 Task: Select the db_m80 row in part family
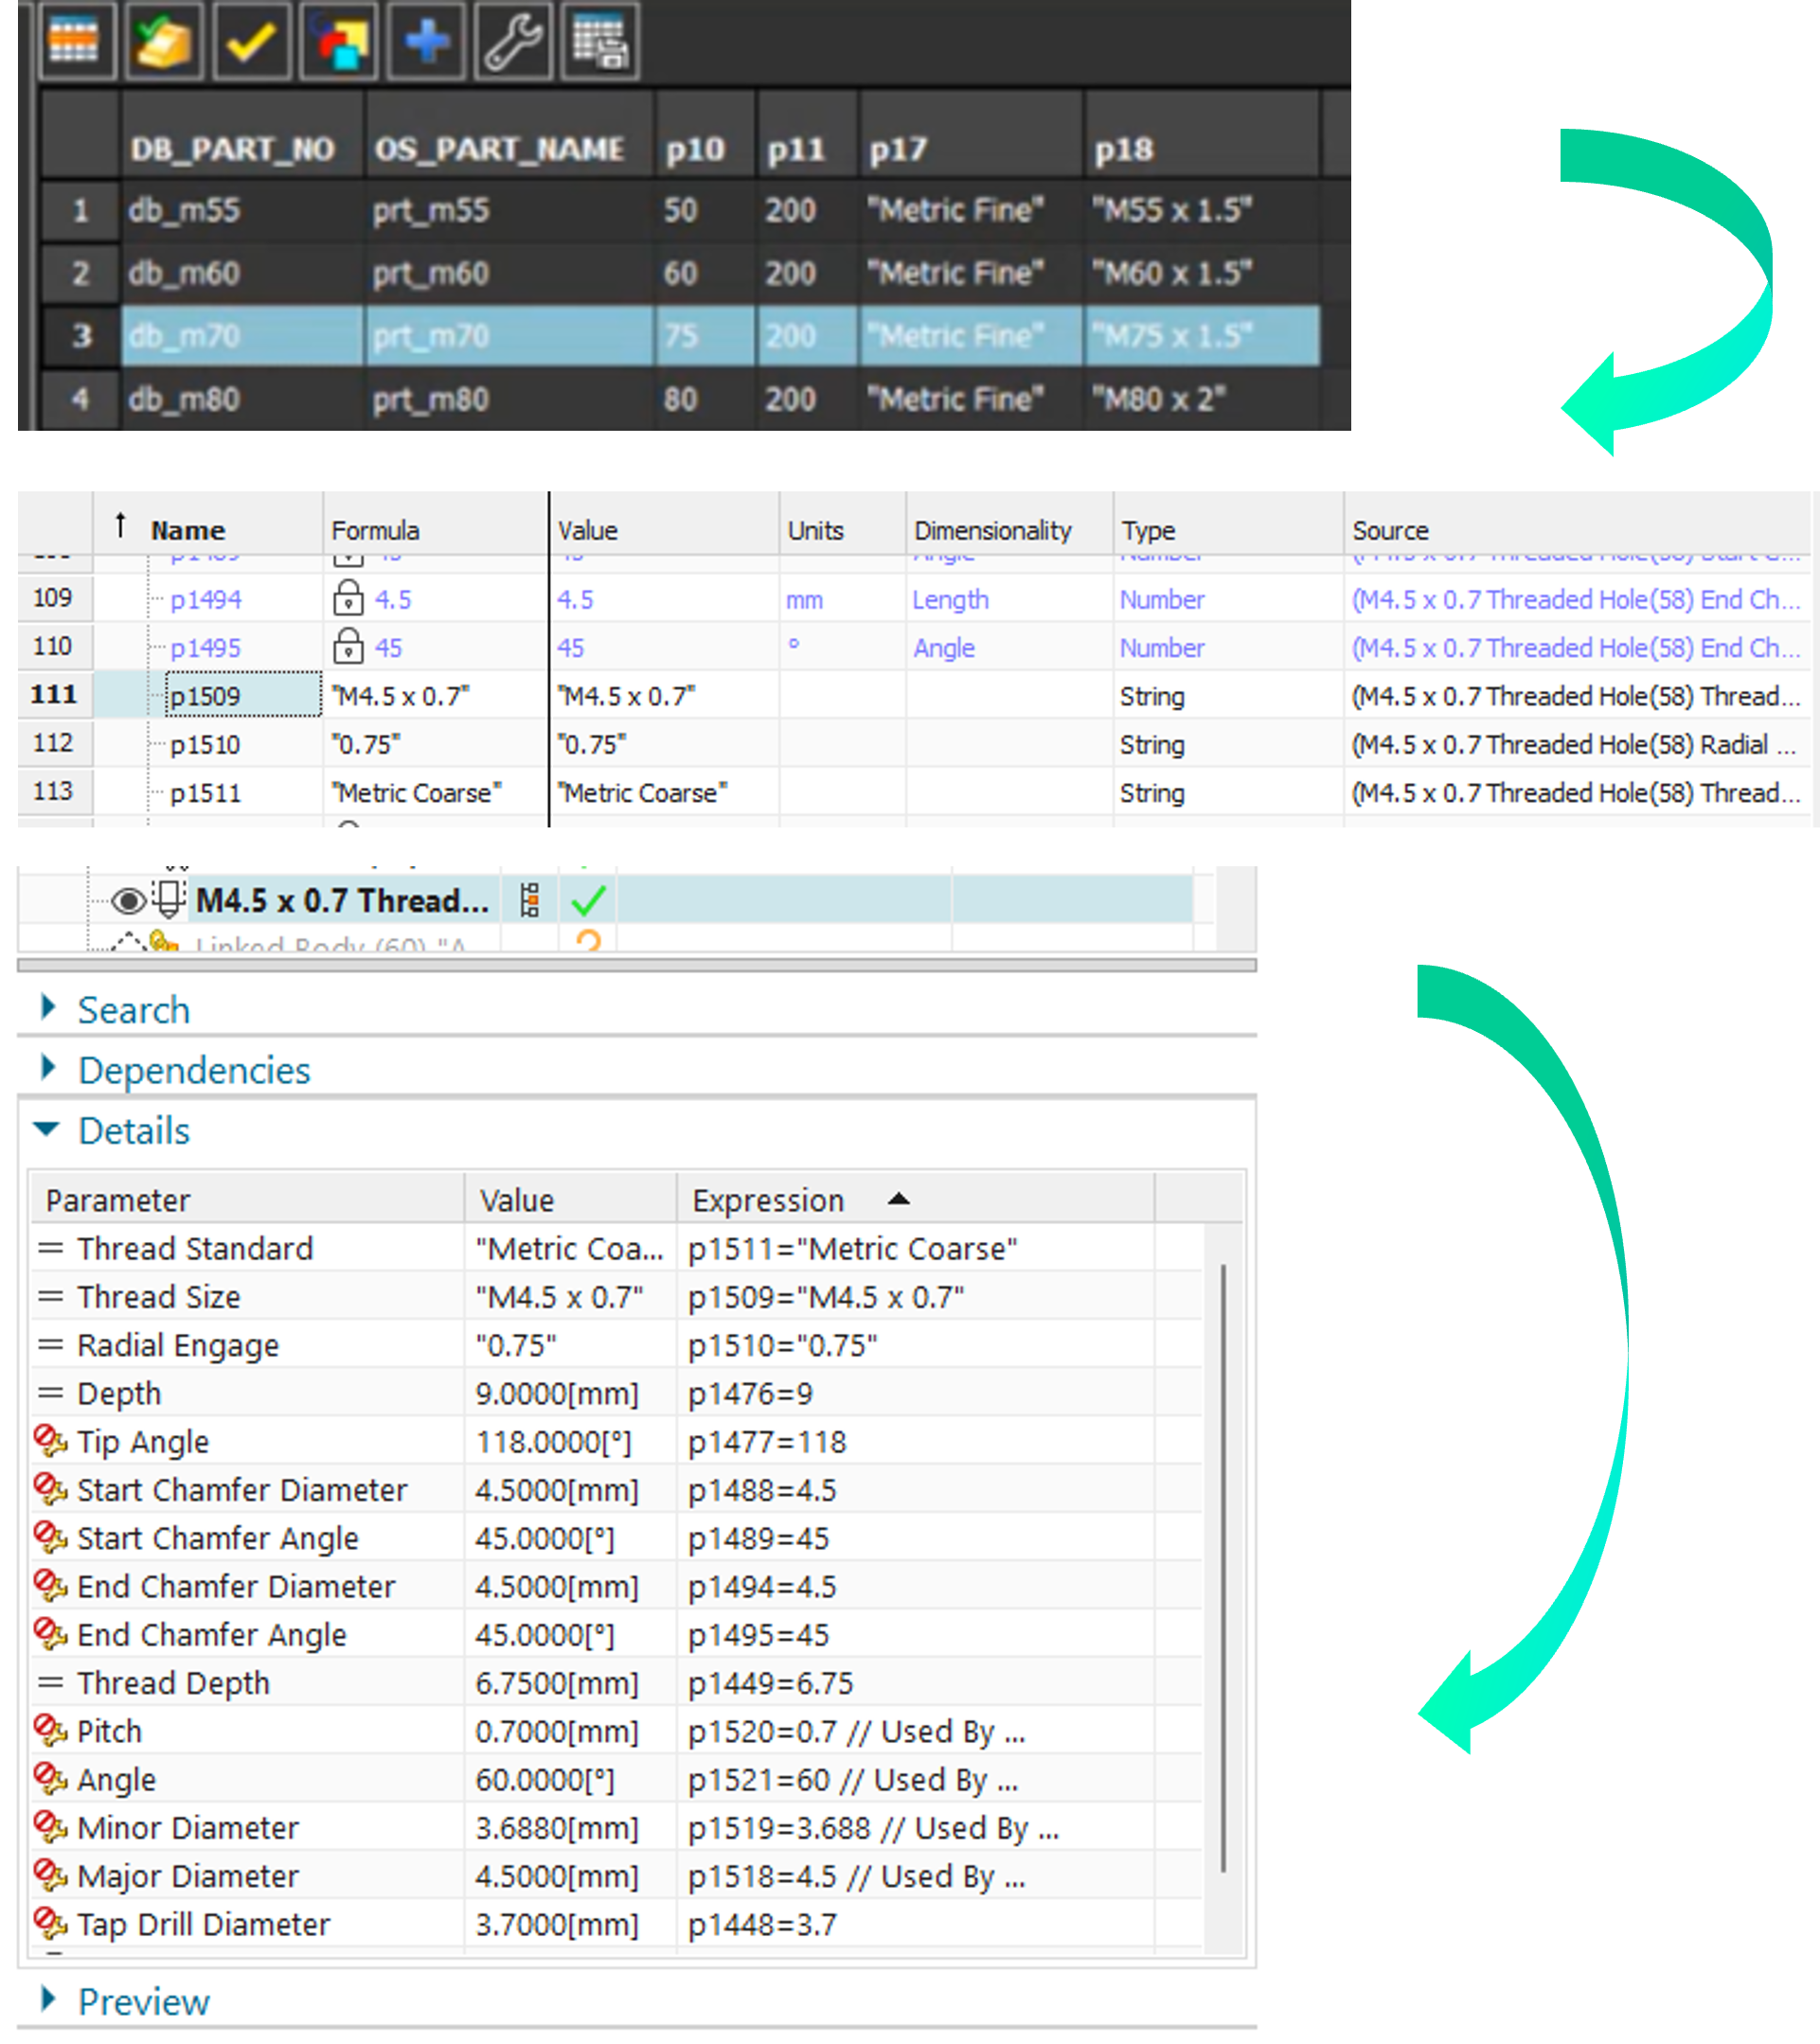[184, 399]
